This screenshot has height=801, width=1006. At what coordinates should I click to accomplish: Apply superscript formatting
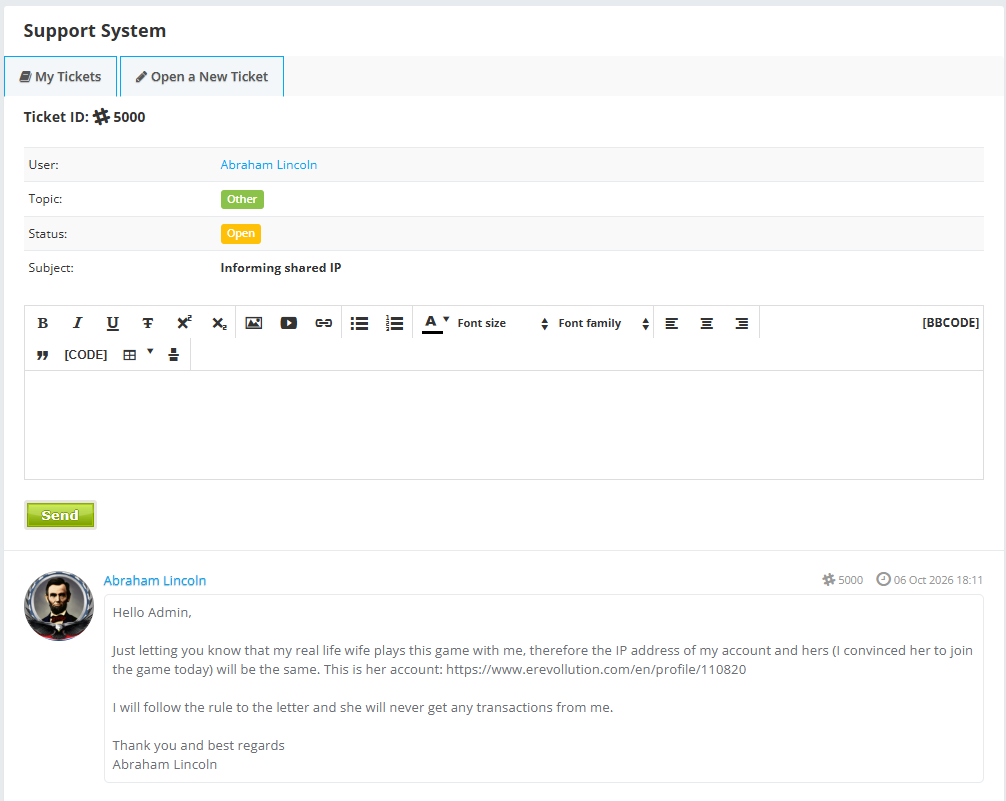184,323
